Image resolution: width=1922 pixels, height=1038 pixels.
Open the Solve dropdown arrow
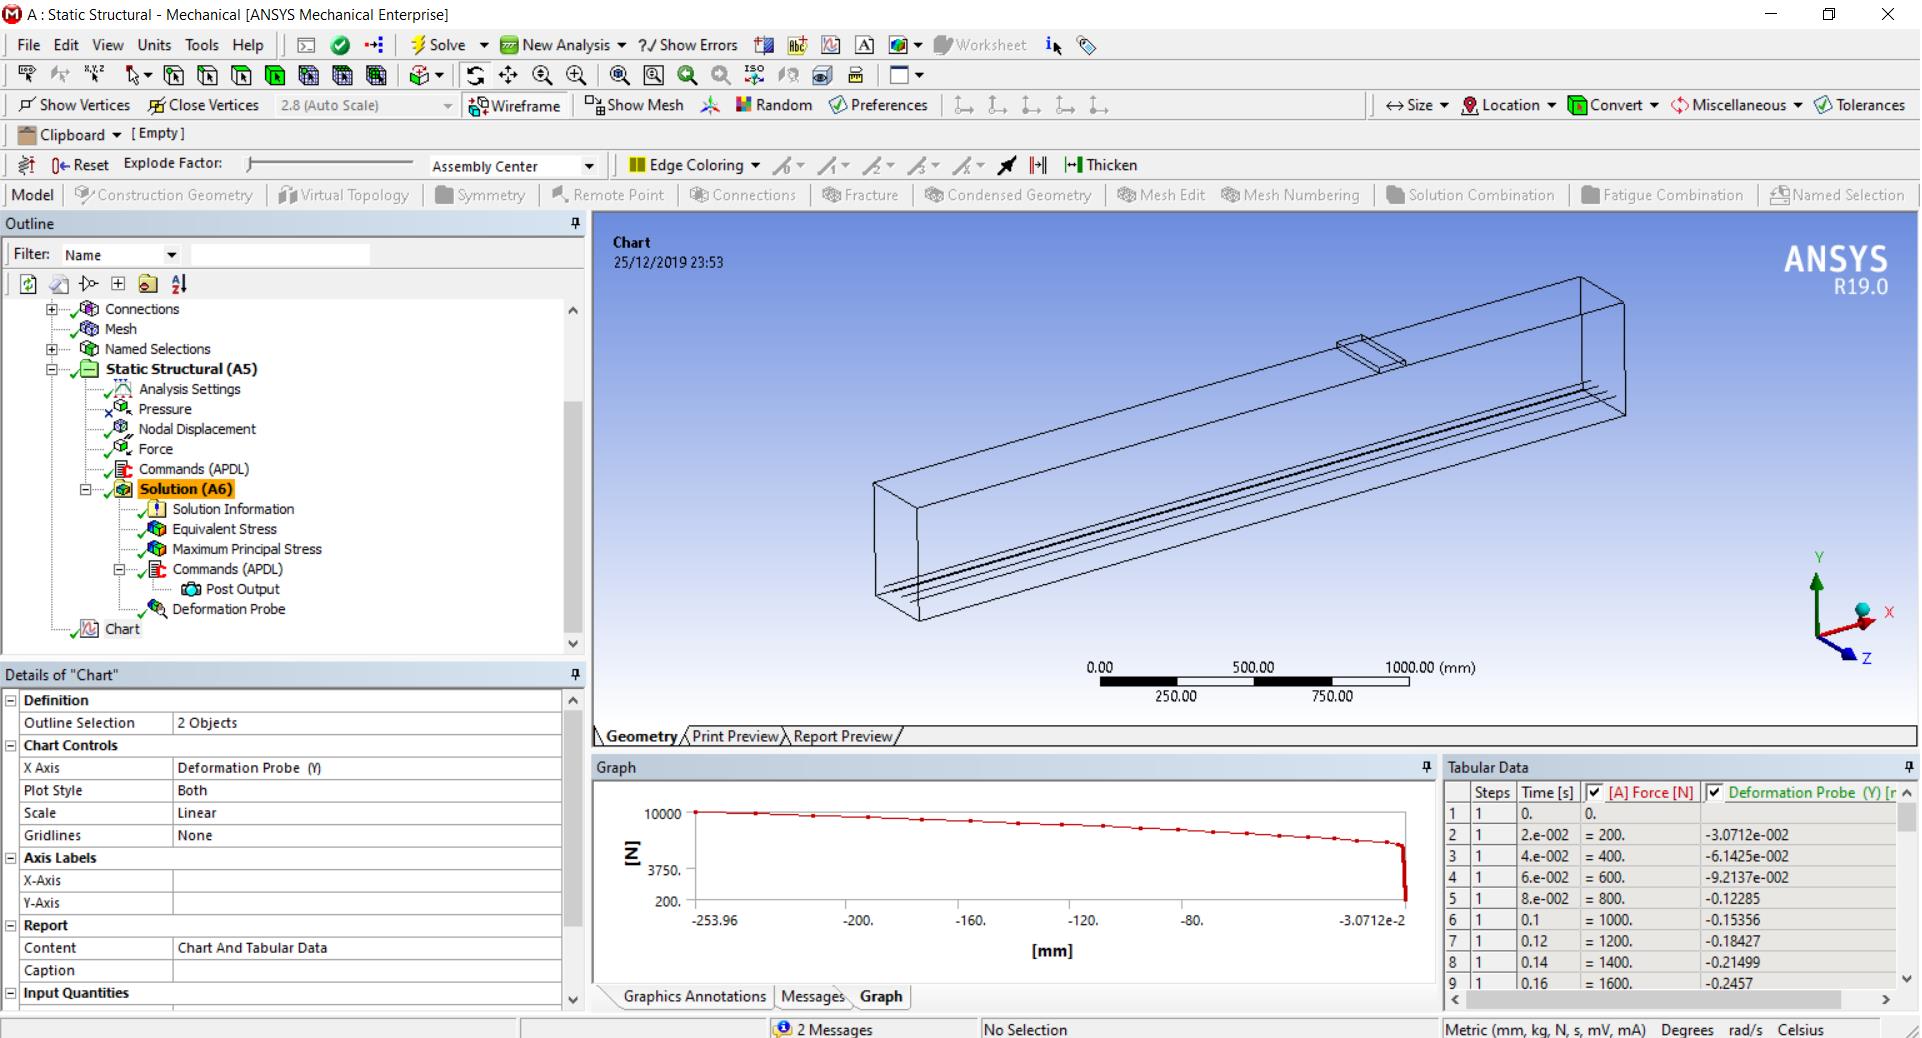point(484,45)
